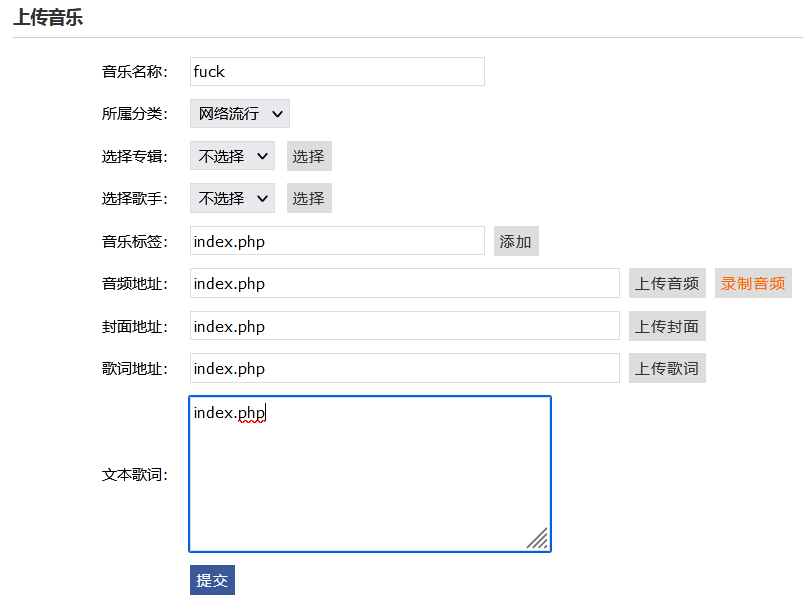The height and width of the screenshot is (604, 803).
Task: Click the 选择 button next to album dropdown
Action: [x=308, y=155]
